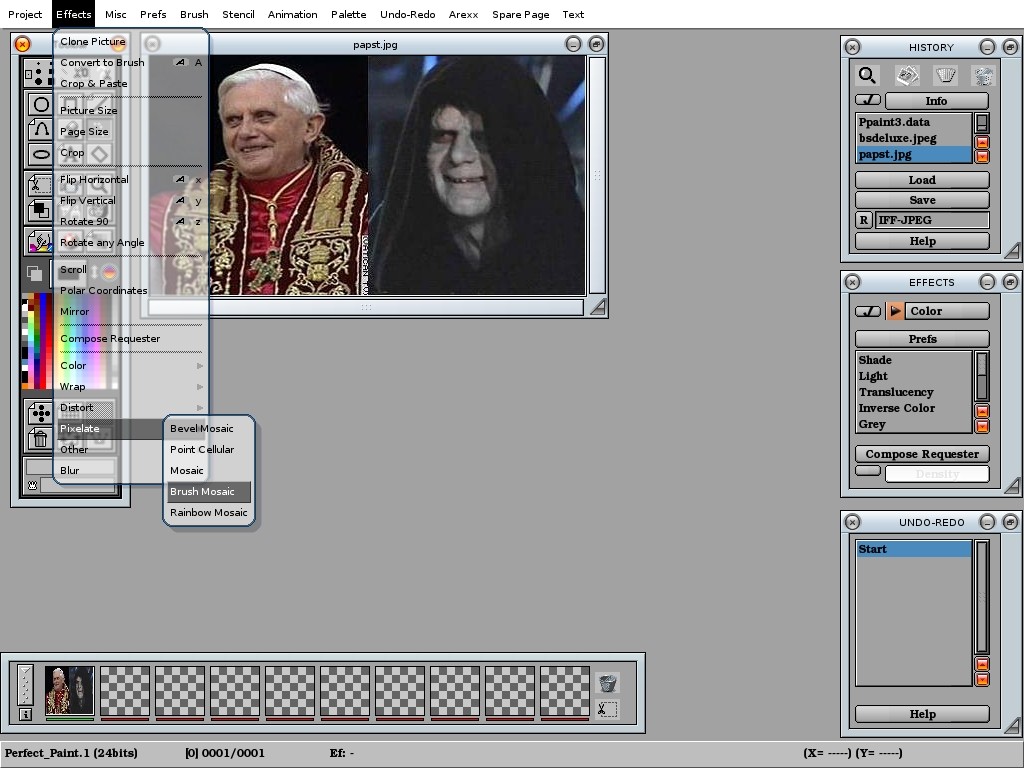Select the colorful paint tool icon

point(39,242)
